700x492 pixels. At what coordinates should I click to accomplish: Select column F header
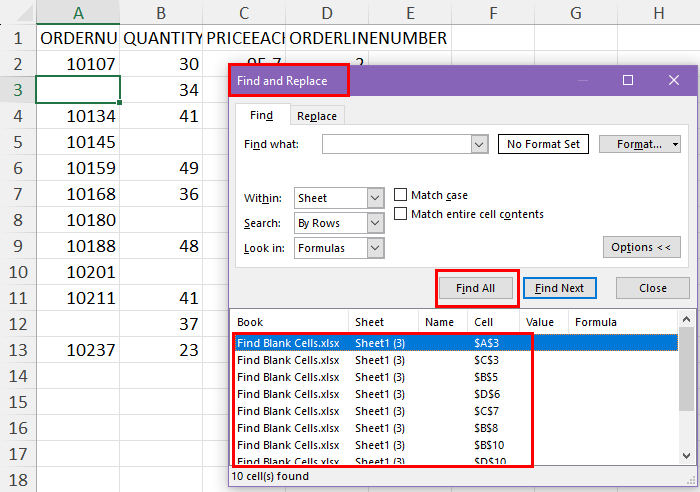point(493,13)
